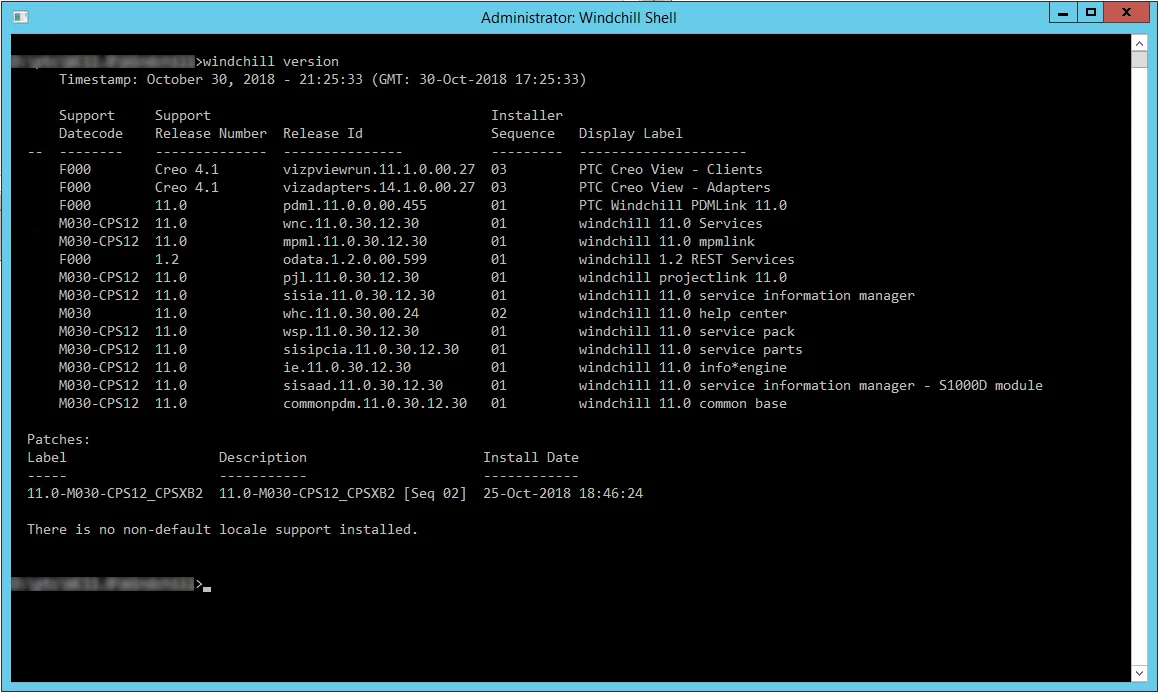
Task: Click 'There is no non-default locale' message
Action: (222, 530)
